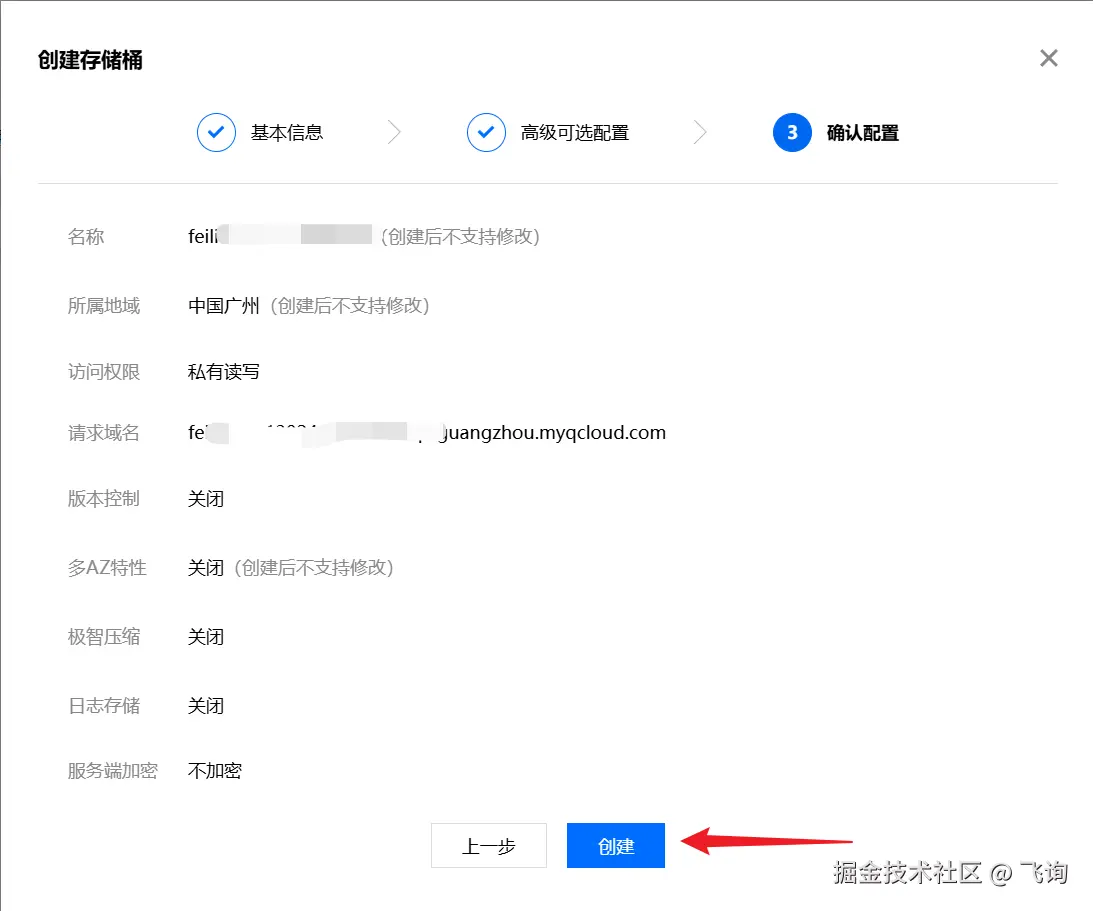Click the blue 创建 button
Image resolution: width=1093 pixels, height=911 pixels.
click(x=616, y=845)
